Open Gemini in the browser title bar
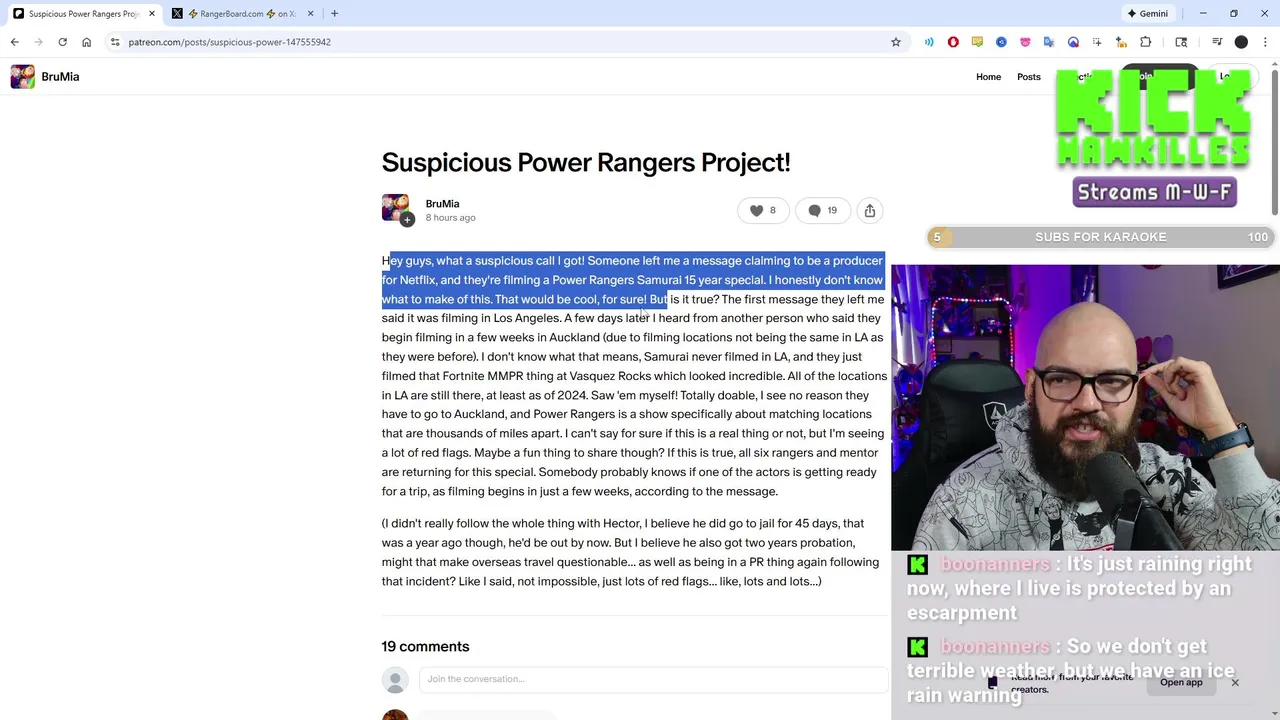1280x720 pixels. [1147, 13]
